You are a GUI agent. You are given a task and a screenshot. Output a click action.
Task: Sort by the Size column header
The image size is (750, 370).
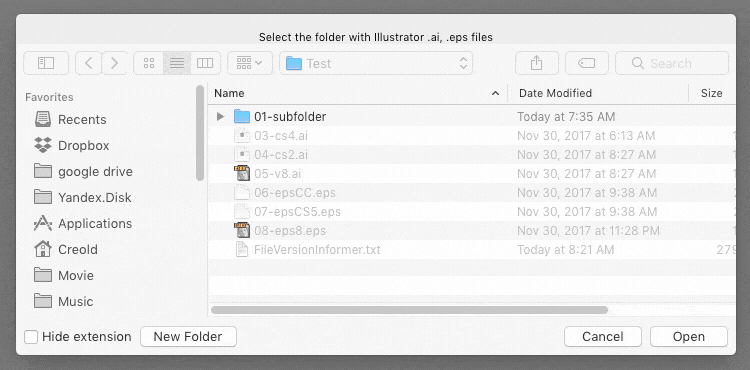(712, 93)
